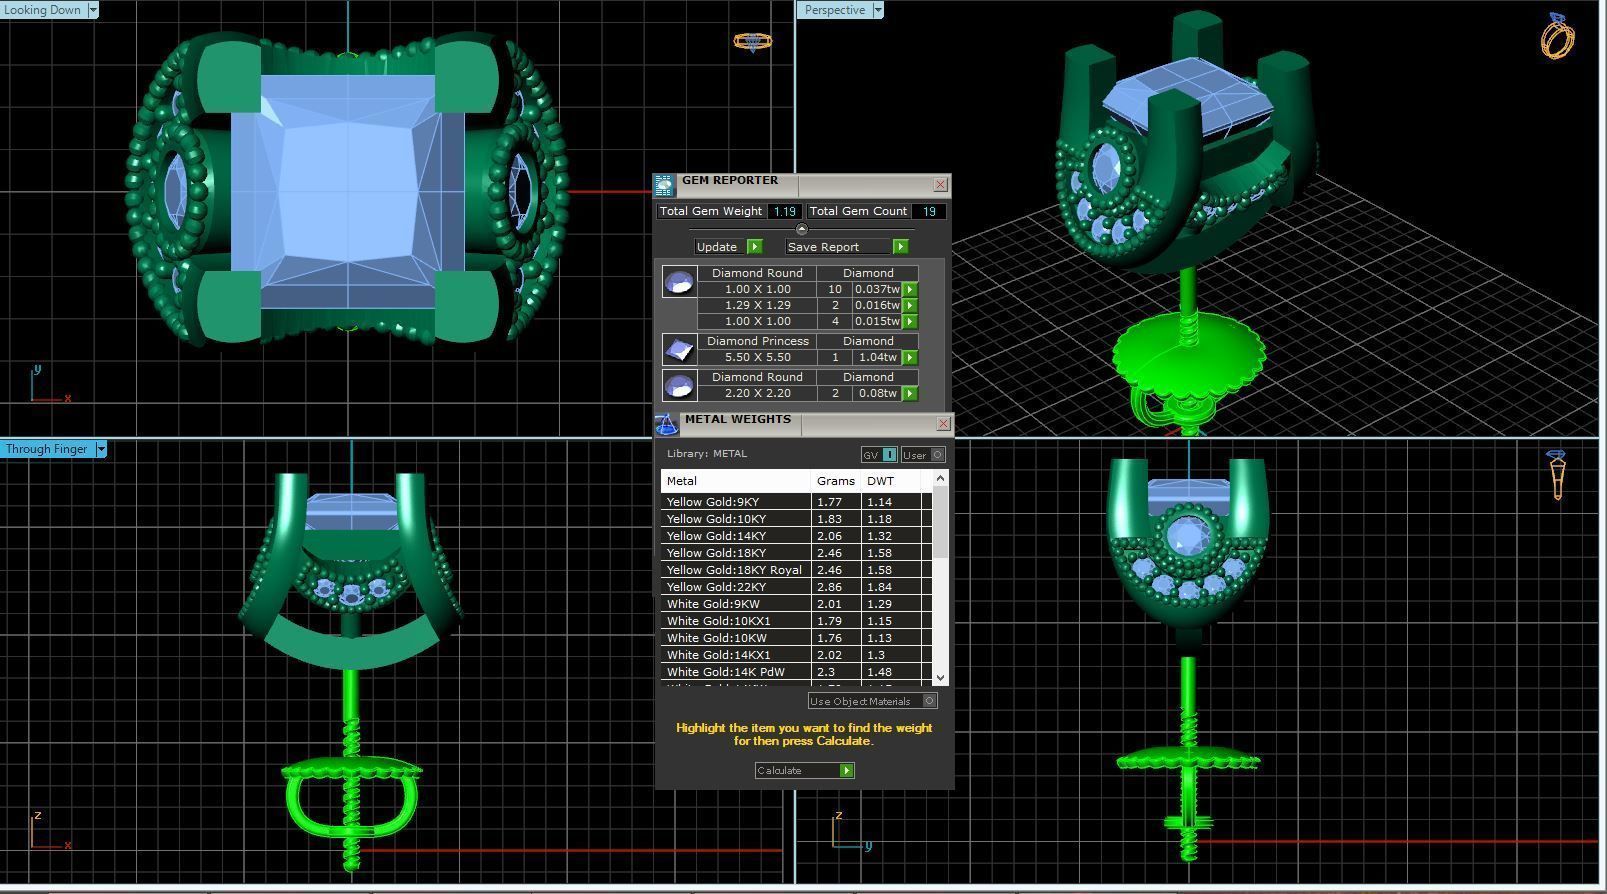
Task: Click the metal list scrollbar down arrow
Action: point(940,678)
